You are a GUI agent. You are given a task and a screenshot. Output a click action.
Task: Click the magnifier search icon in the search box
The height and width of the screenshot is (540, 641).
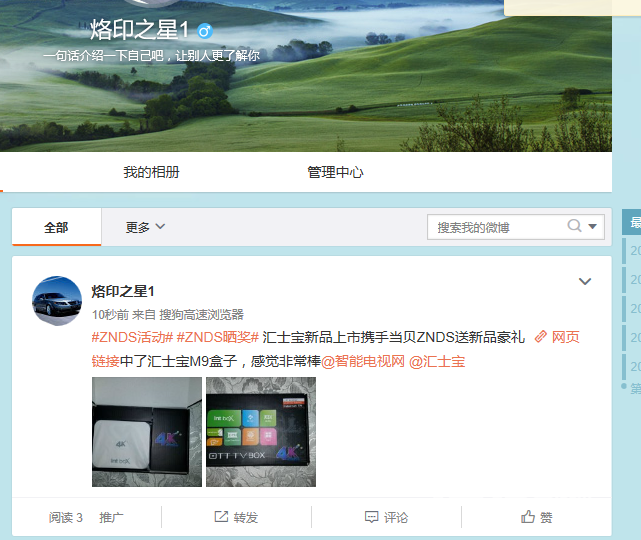coord(574,226)
